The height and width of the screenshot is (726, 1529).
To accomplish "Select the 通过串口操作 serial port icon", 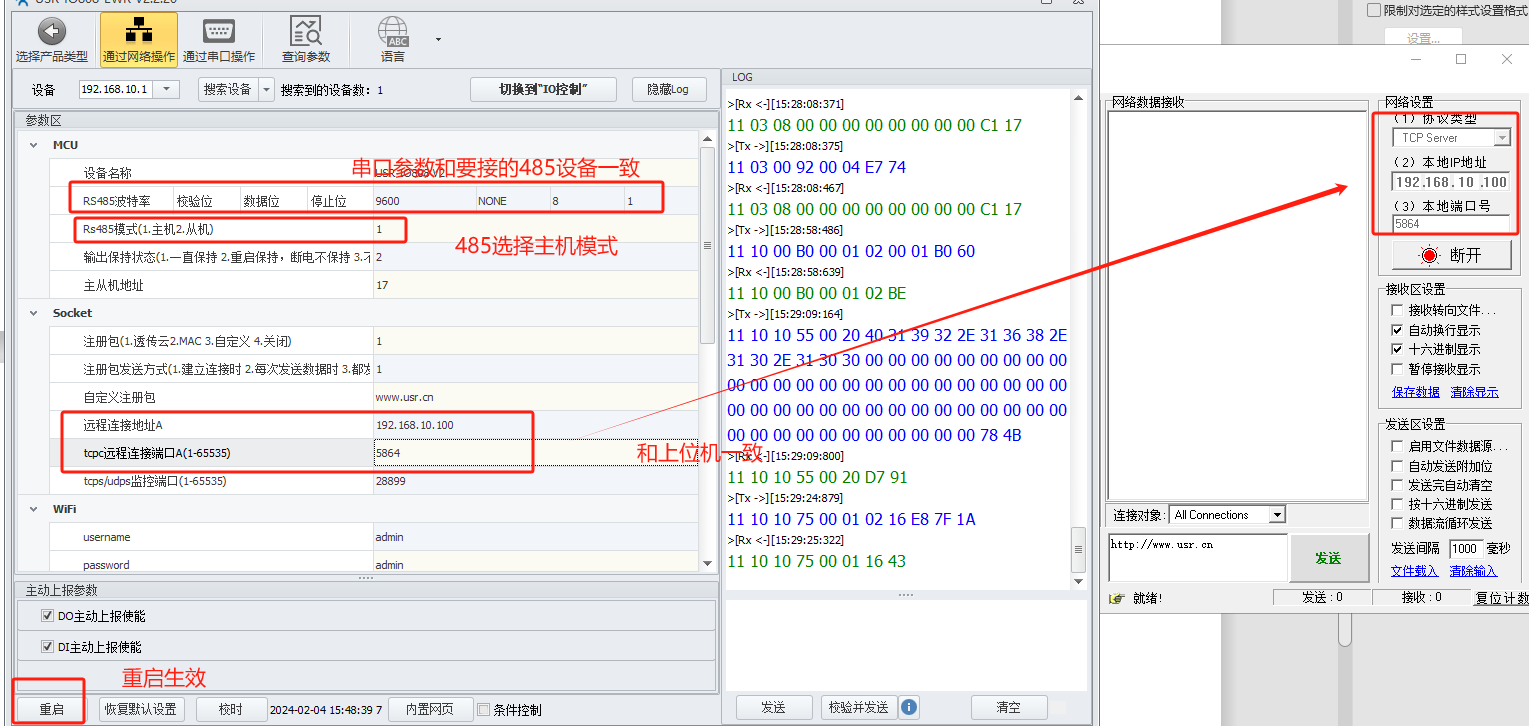I will point(218,30).
